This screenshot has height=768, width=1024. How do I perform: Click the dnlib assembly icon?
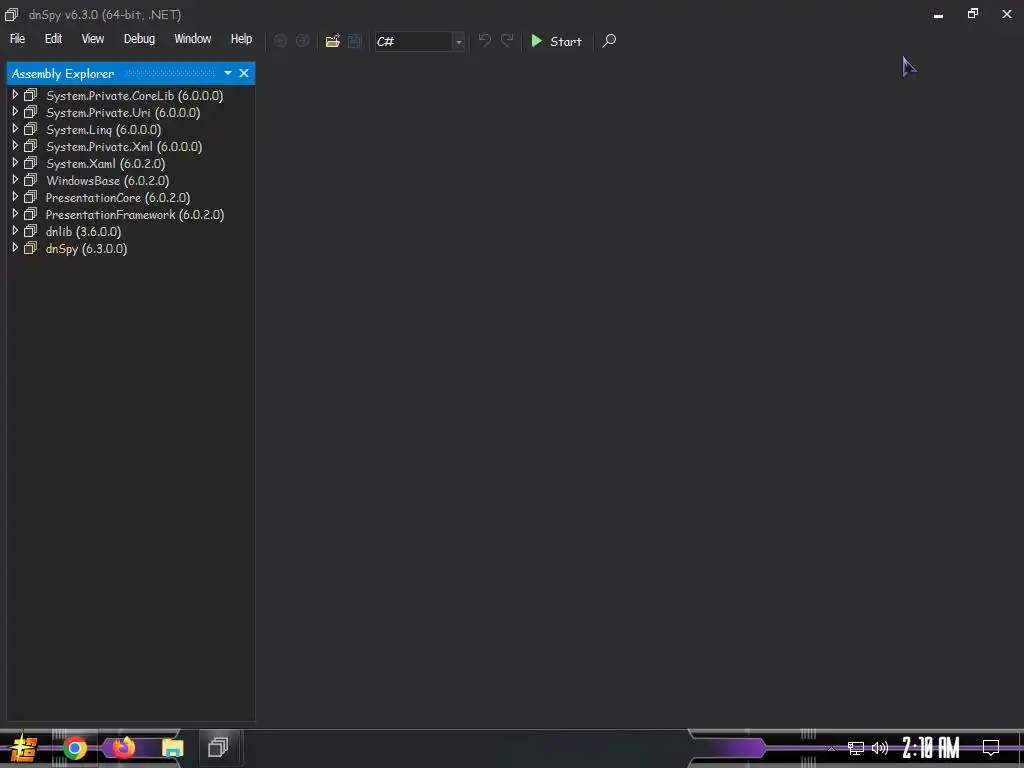(x=30, y=231)
